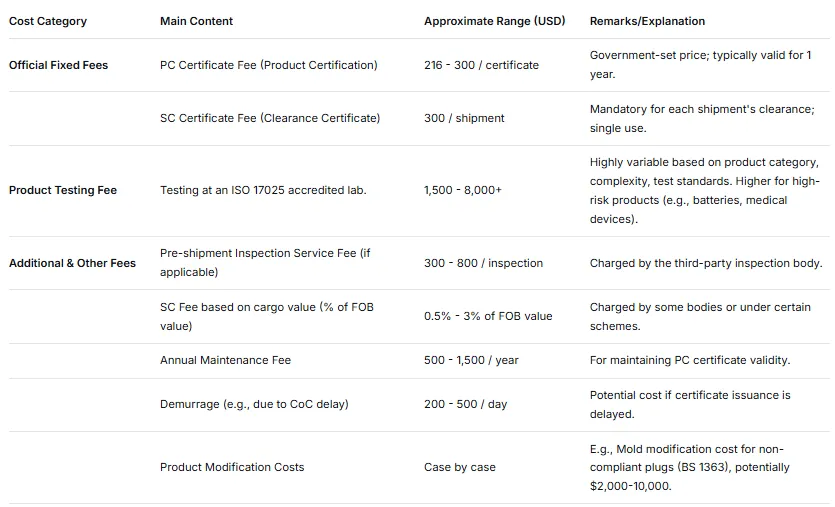
Task: Select the Additional & Other Fees cell
Action: [72, 263]
